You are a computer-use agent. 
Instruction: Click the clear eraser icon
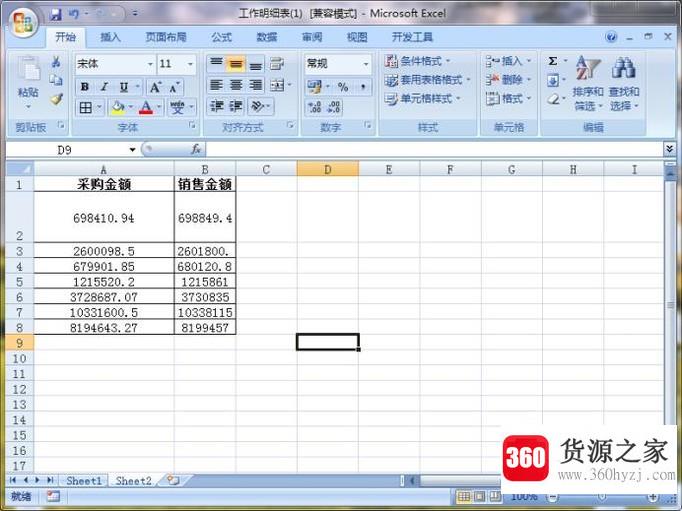click(x=553, y=99)
